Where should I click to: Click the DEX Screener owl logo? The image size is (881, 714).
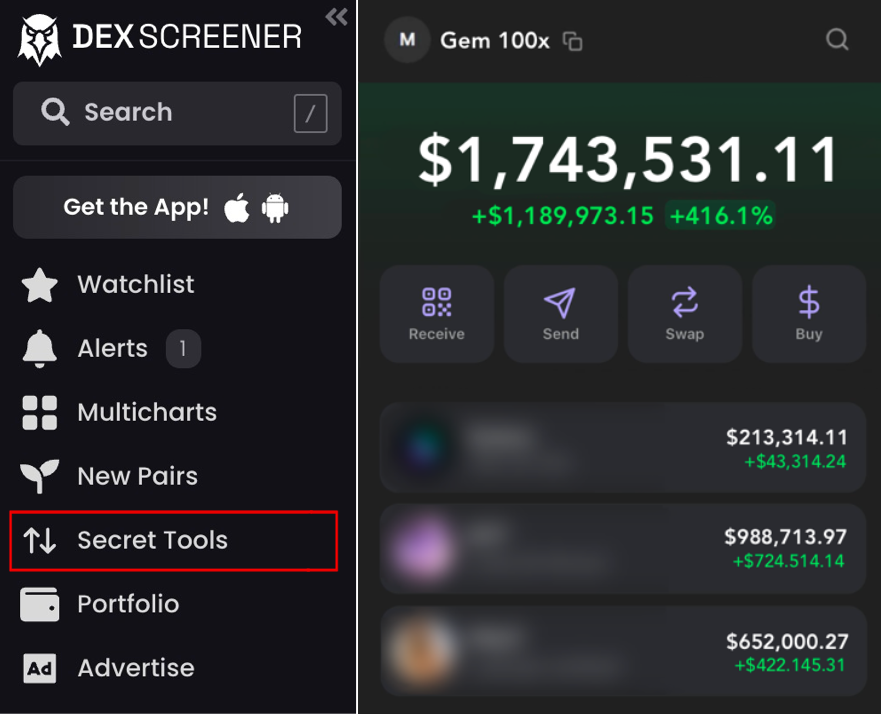(x=39, y=39)
